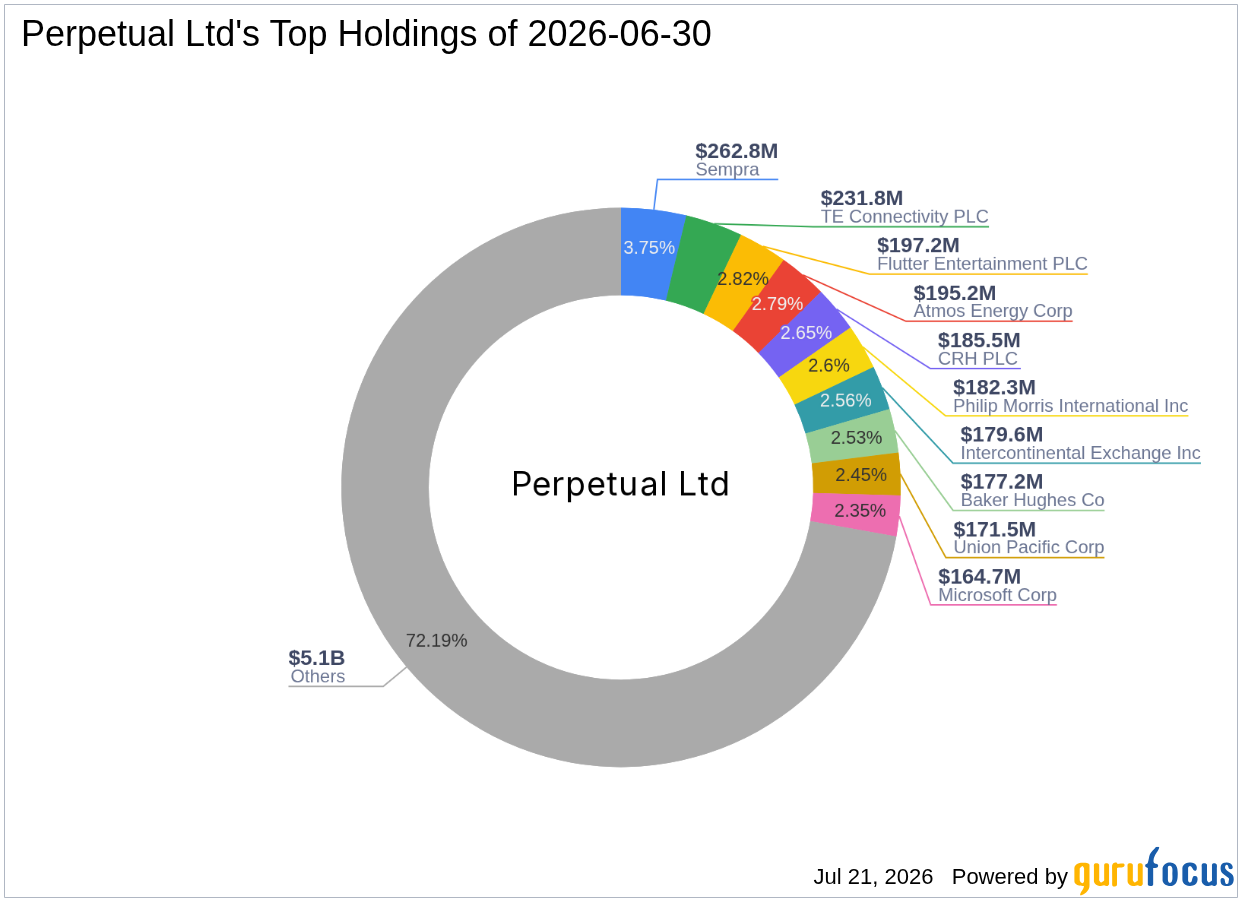Click the $197.2M value
This screenshot has width=1242, height=902.
(x=918, y=245)
